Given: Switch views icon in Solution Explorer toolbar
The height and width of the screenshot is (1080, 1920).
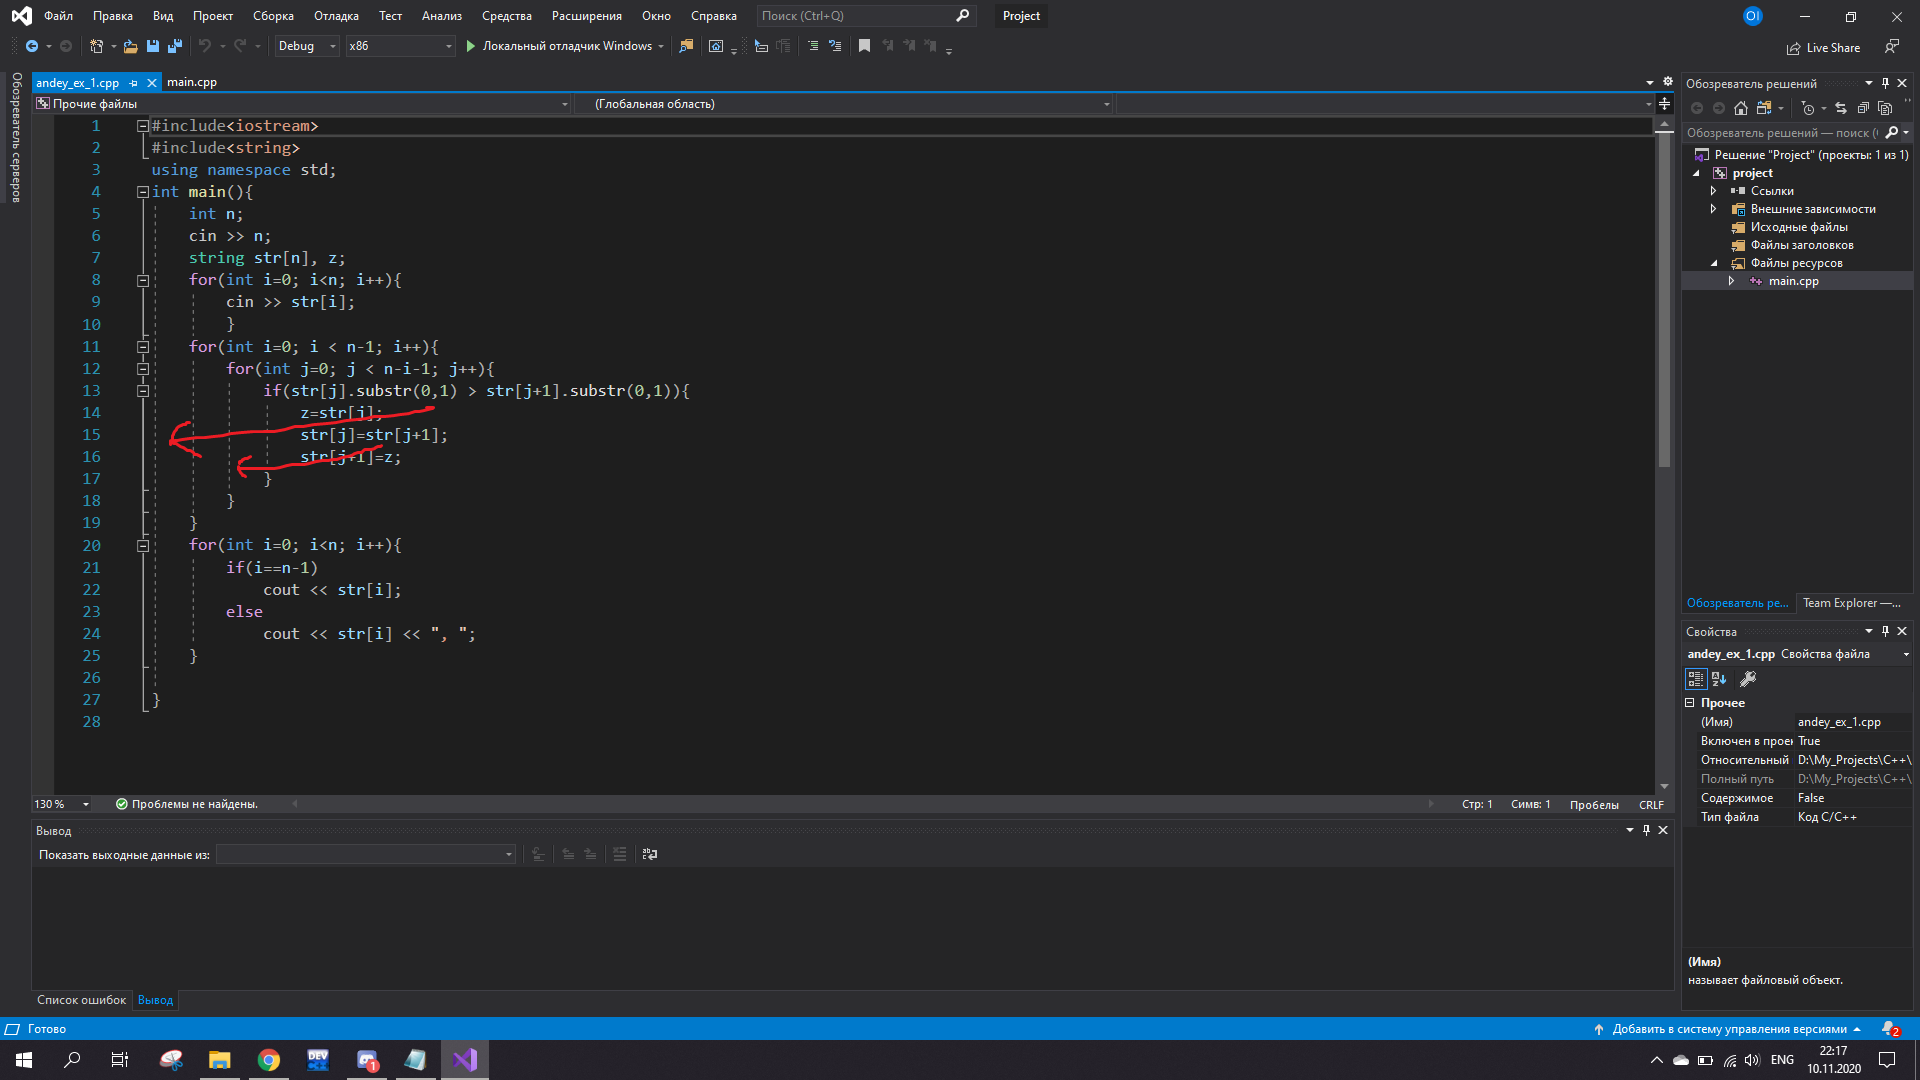Looking at the screenshot, I should pos(1764,108).
